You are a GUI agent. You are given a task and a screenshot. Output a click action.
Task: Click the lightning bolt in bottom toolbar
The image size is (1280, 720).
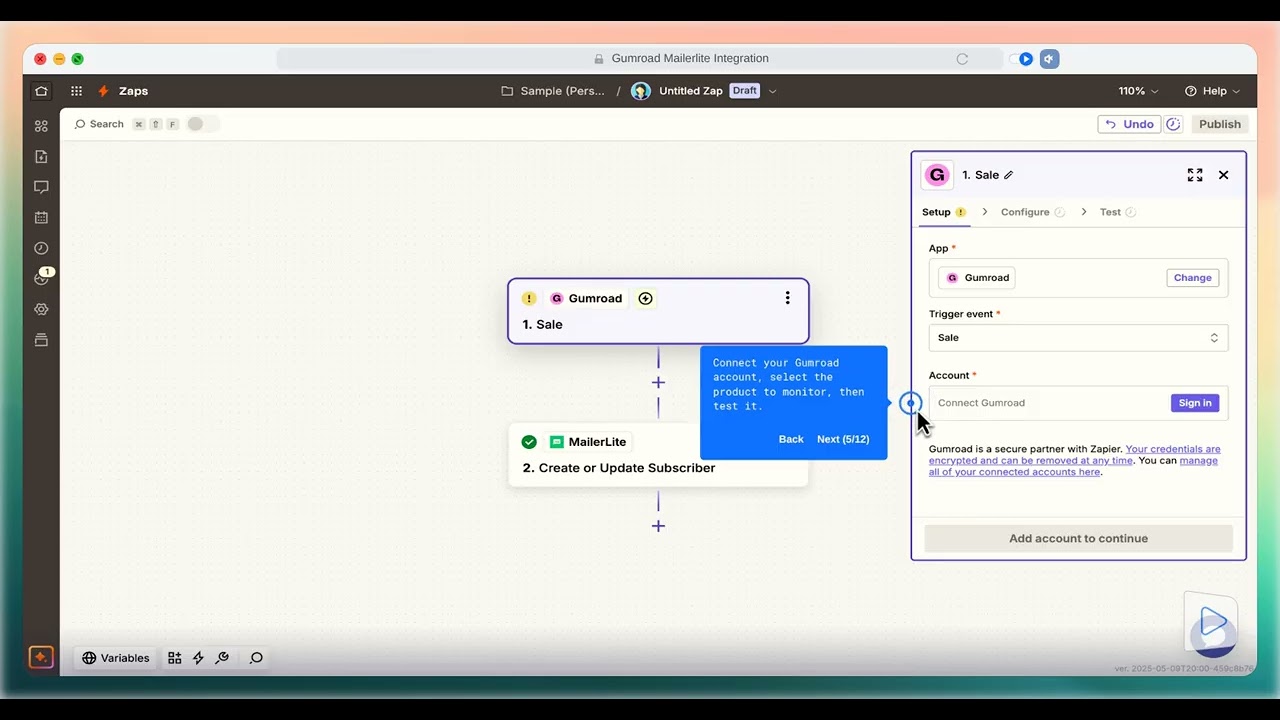pyautogui.click(x=198, y=658)
